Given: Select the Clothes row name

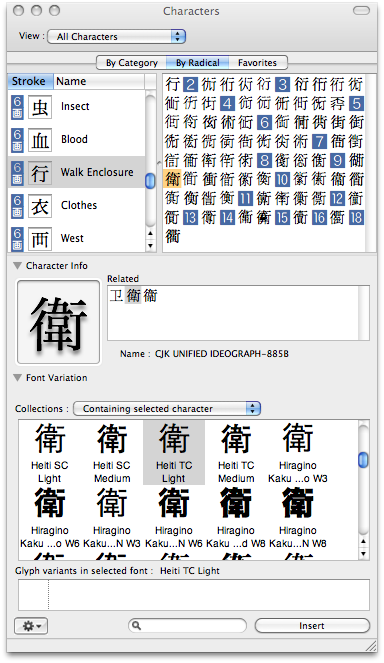Looking at the screenshot, I should (x=79, y=205).
